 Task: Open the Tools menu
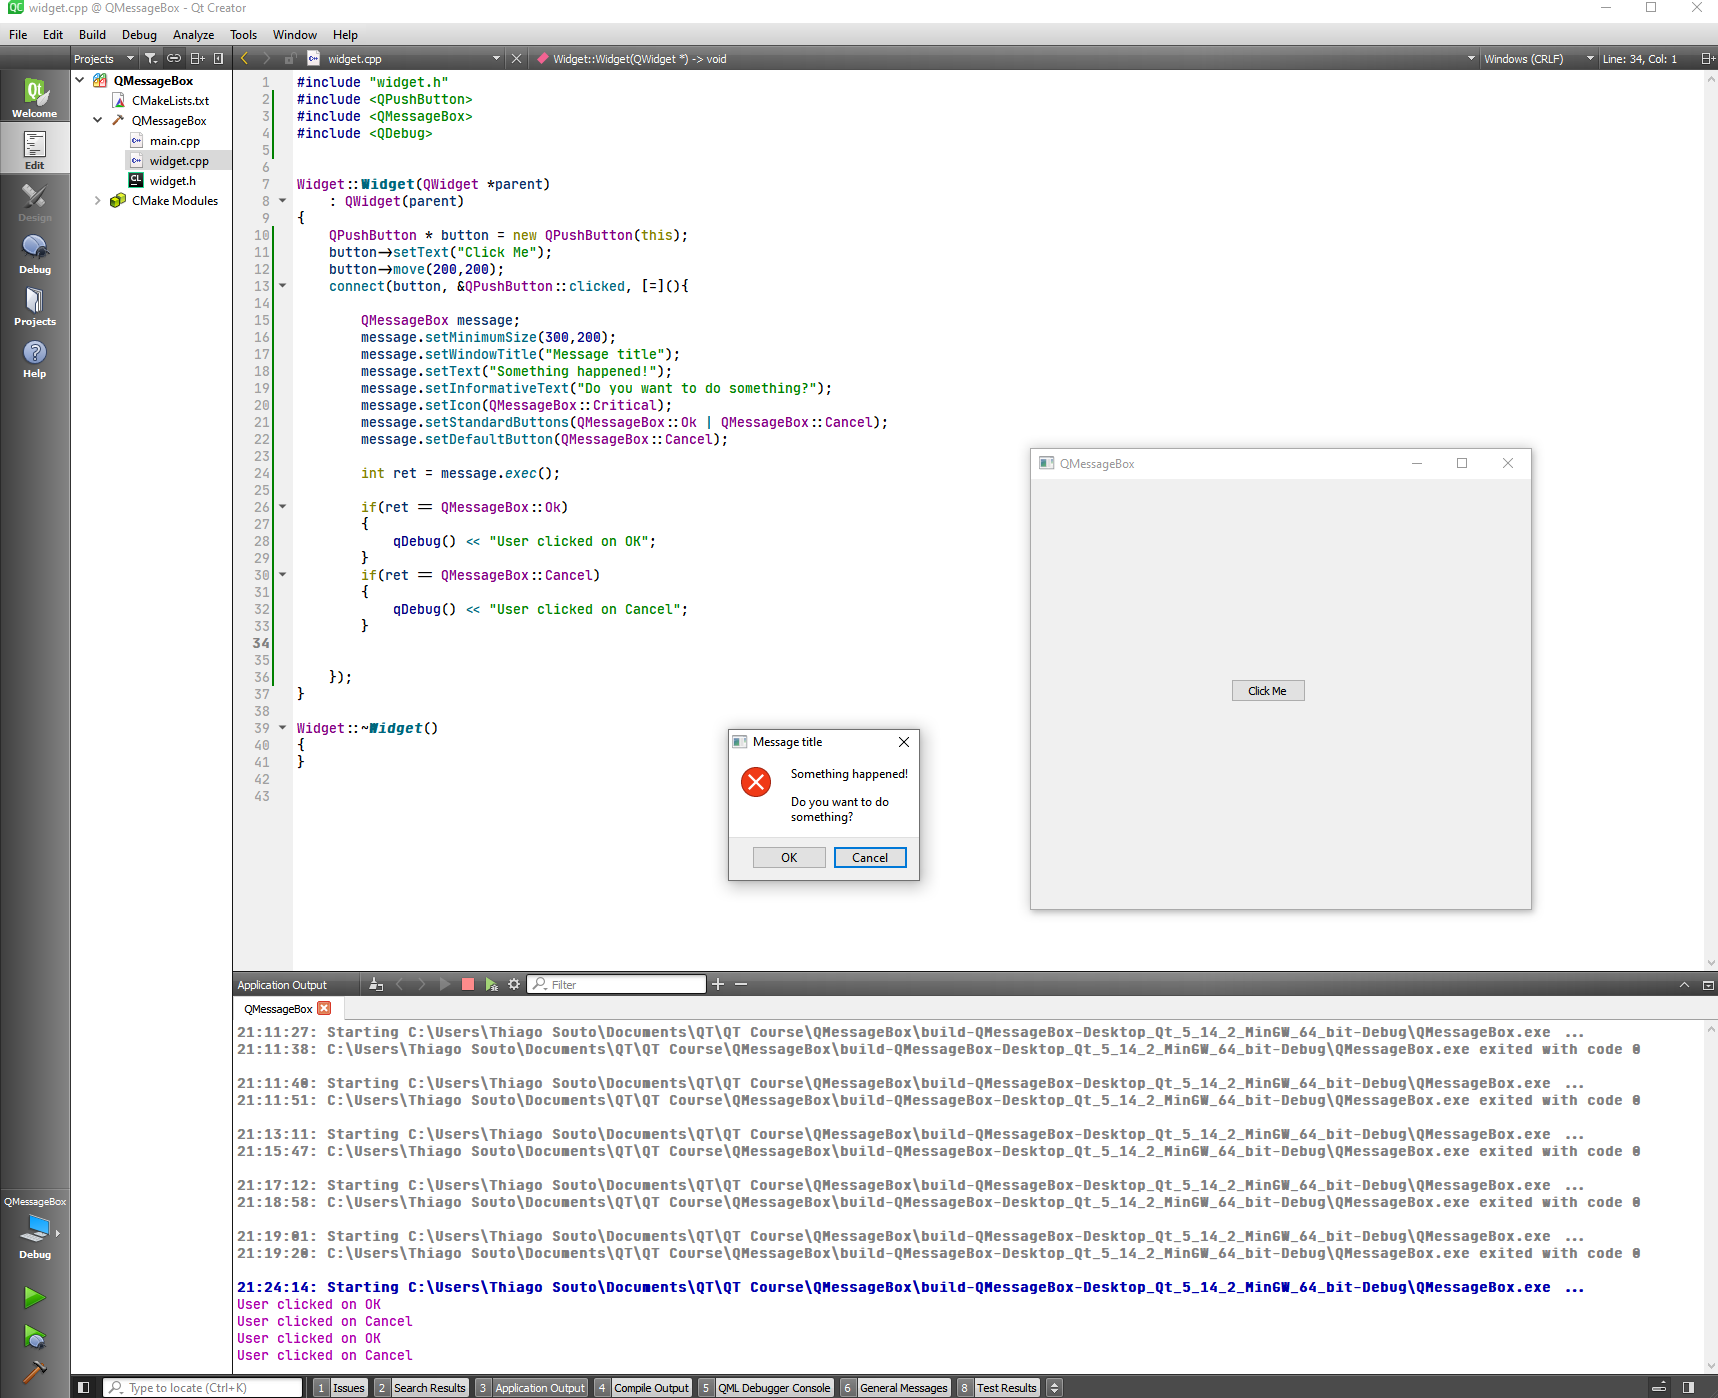(x=243, y=34)
